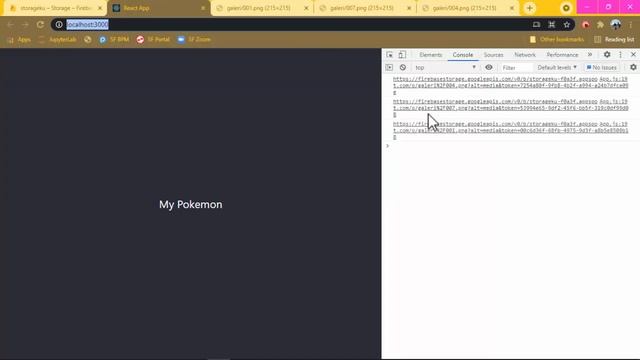Click the red extension icon in toolbar

tap(585, 25)
